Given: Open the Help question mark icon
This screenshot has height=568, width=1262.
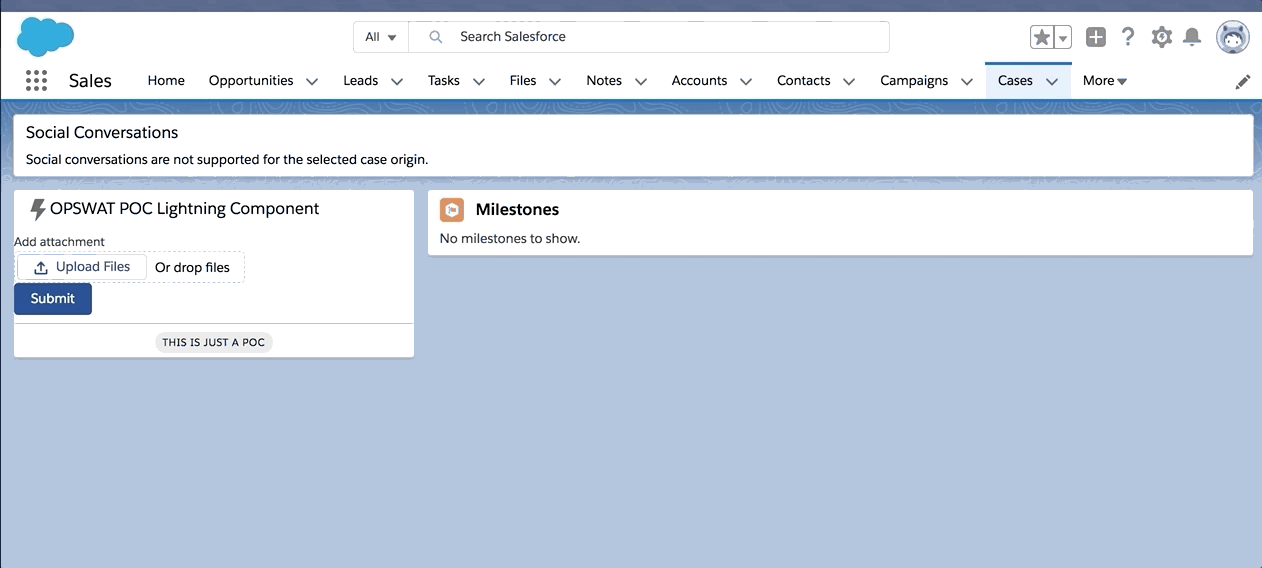Looking at the screenshot, I should pos(1128,37).
